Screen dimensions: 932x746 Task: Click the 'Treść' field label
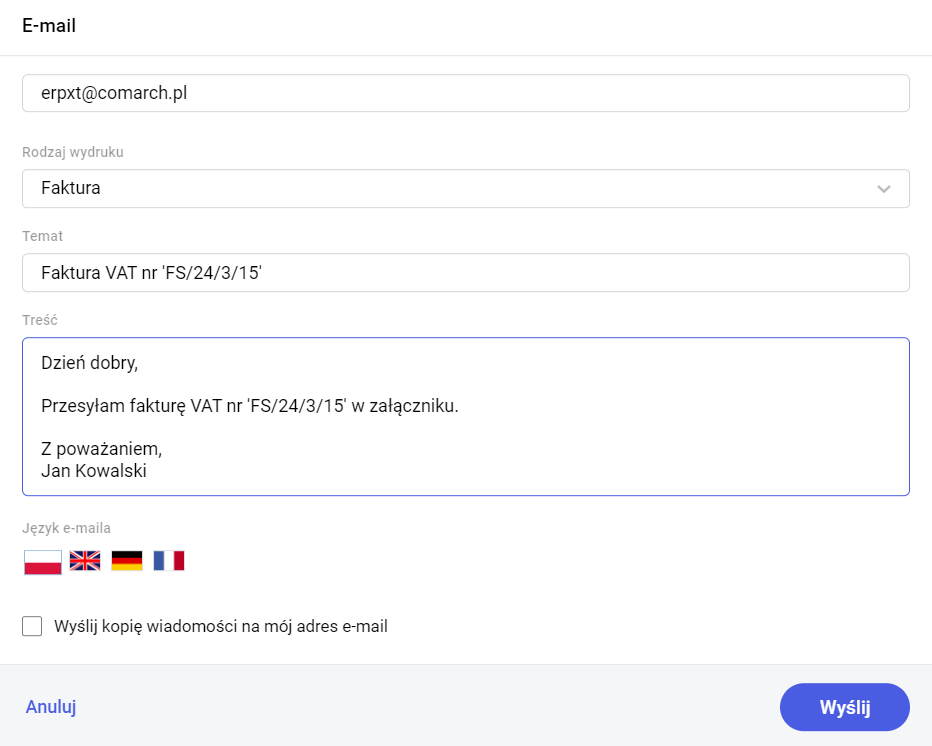tap(40, 320)
